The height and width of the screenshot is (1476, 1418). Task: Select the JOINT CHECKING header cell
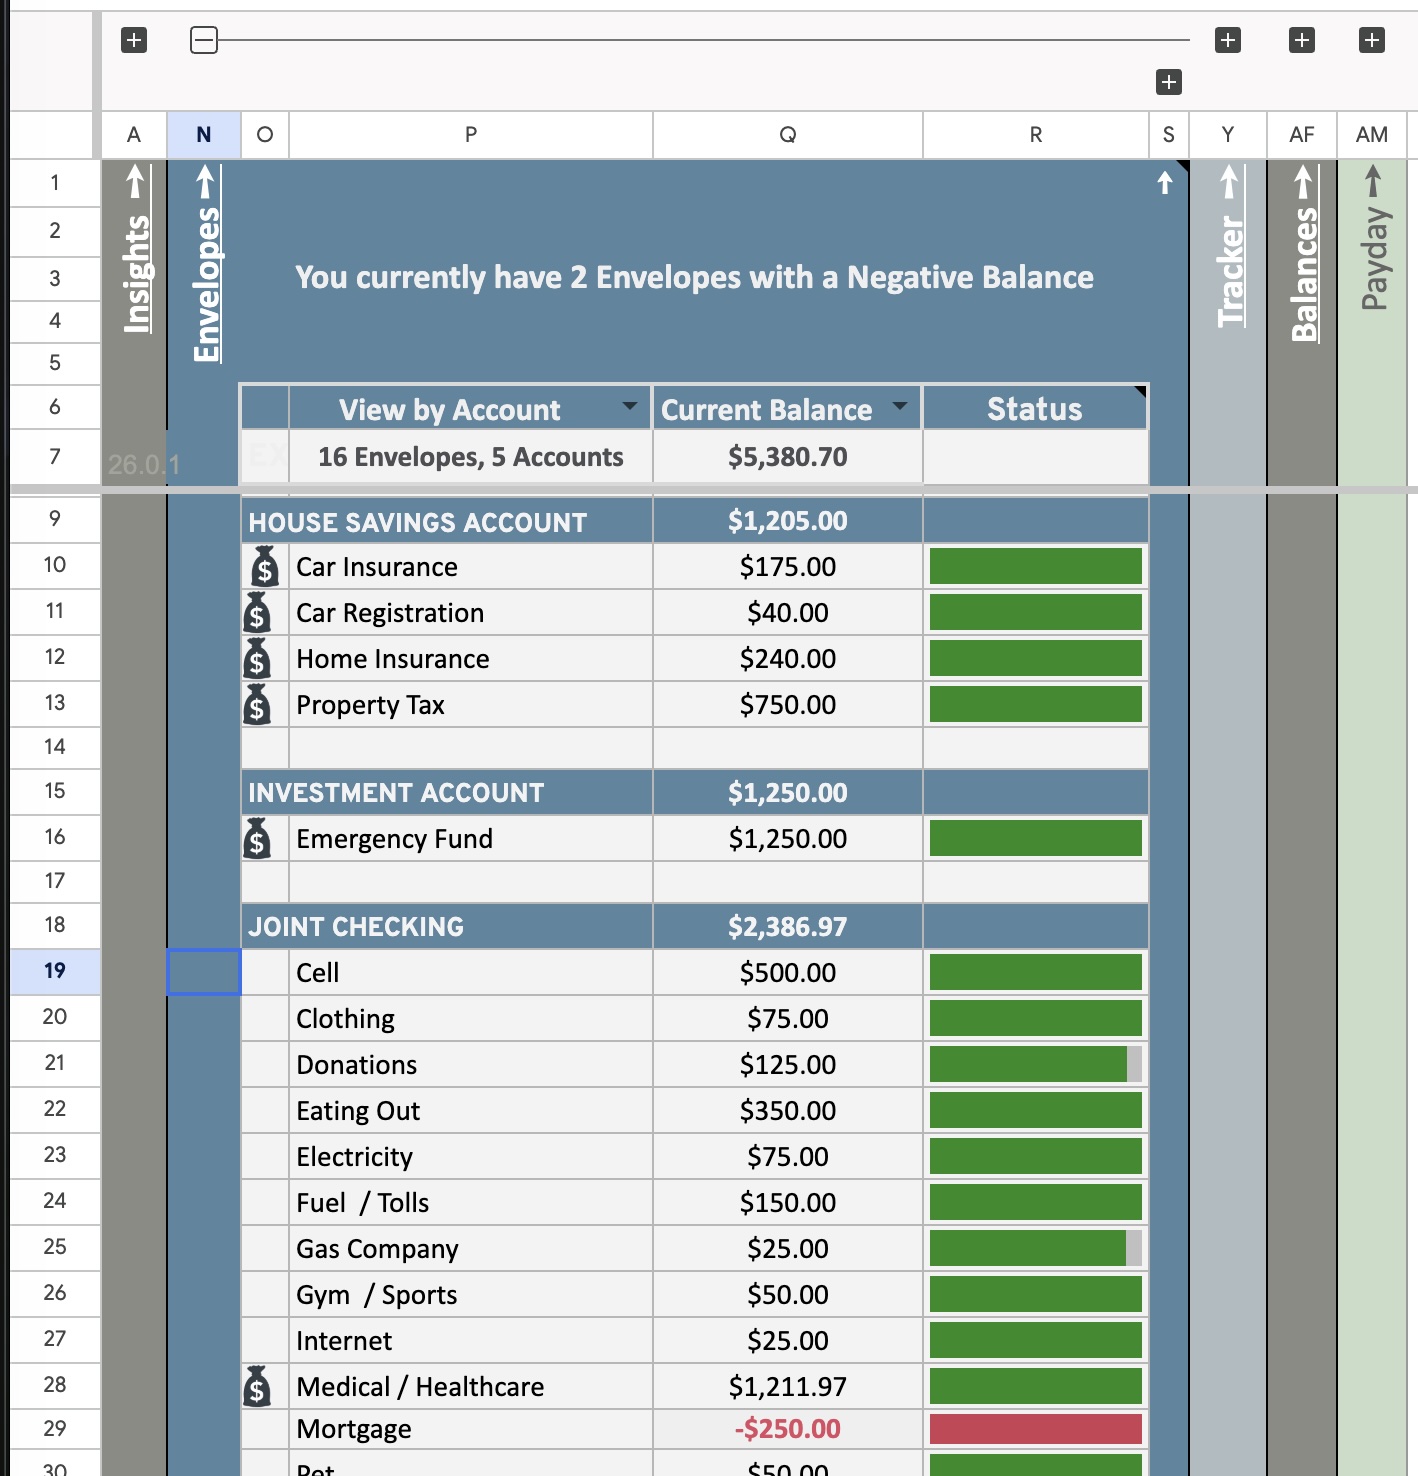pyautogui.click(x=447, y=926)
